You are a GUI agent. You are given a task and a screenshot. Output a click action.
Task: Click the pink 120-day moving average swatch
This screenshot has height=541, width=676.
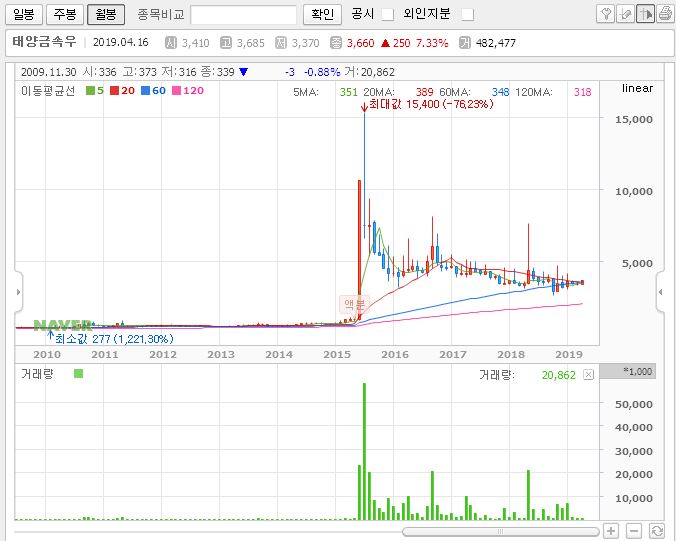click(176, 91)
